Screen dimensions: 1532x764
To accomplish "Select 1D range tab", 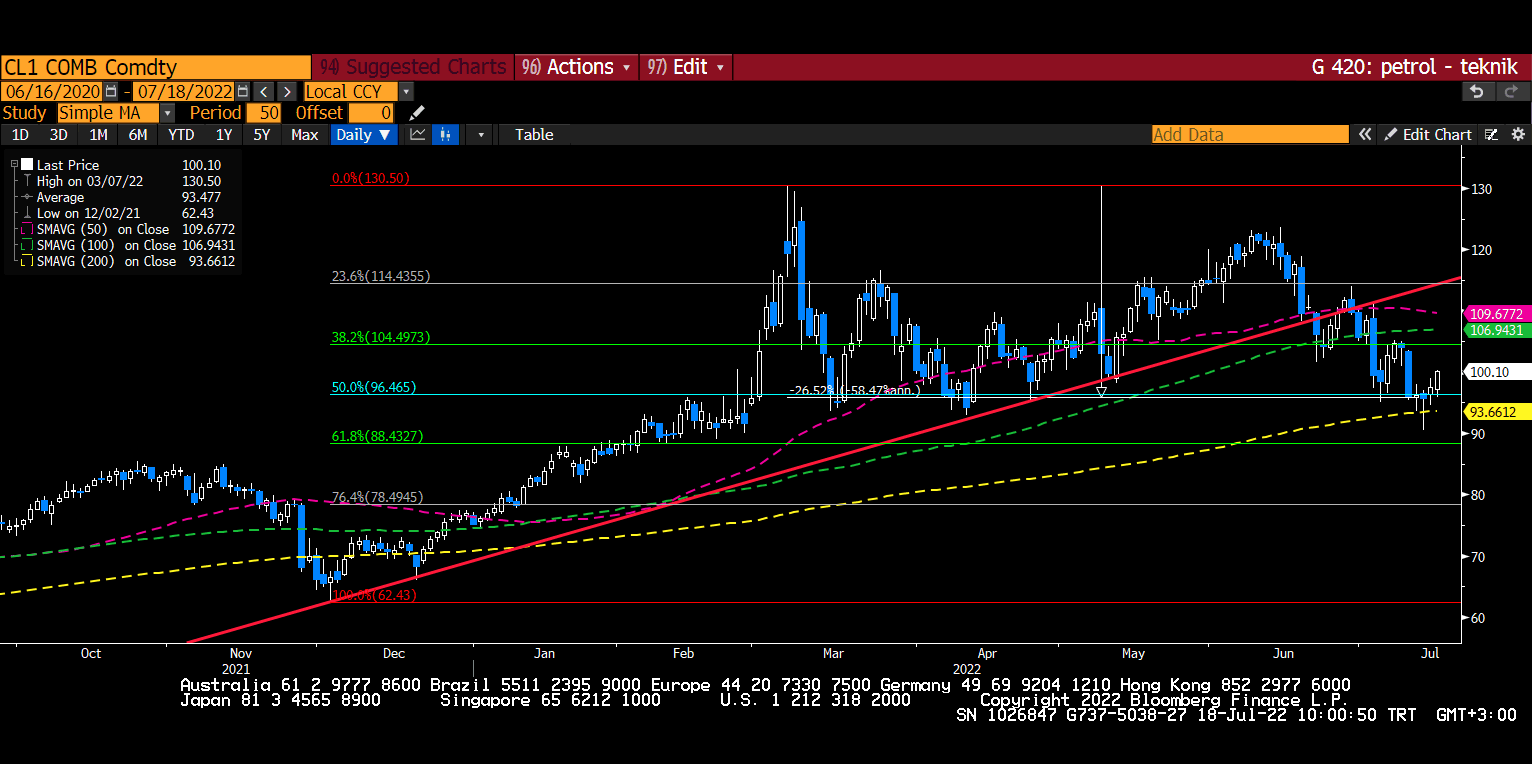I will (20, 135).
